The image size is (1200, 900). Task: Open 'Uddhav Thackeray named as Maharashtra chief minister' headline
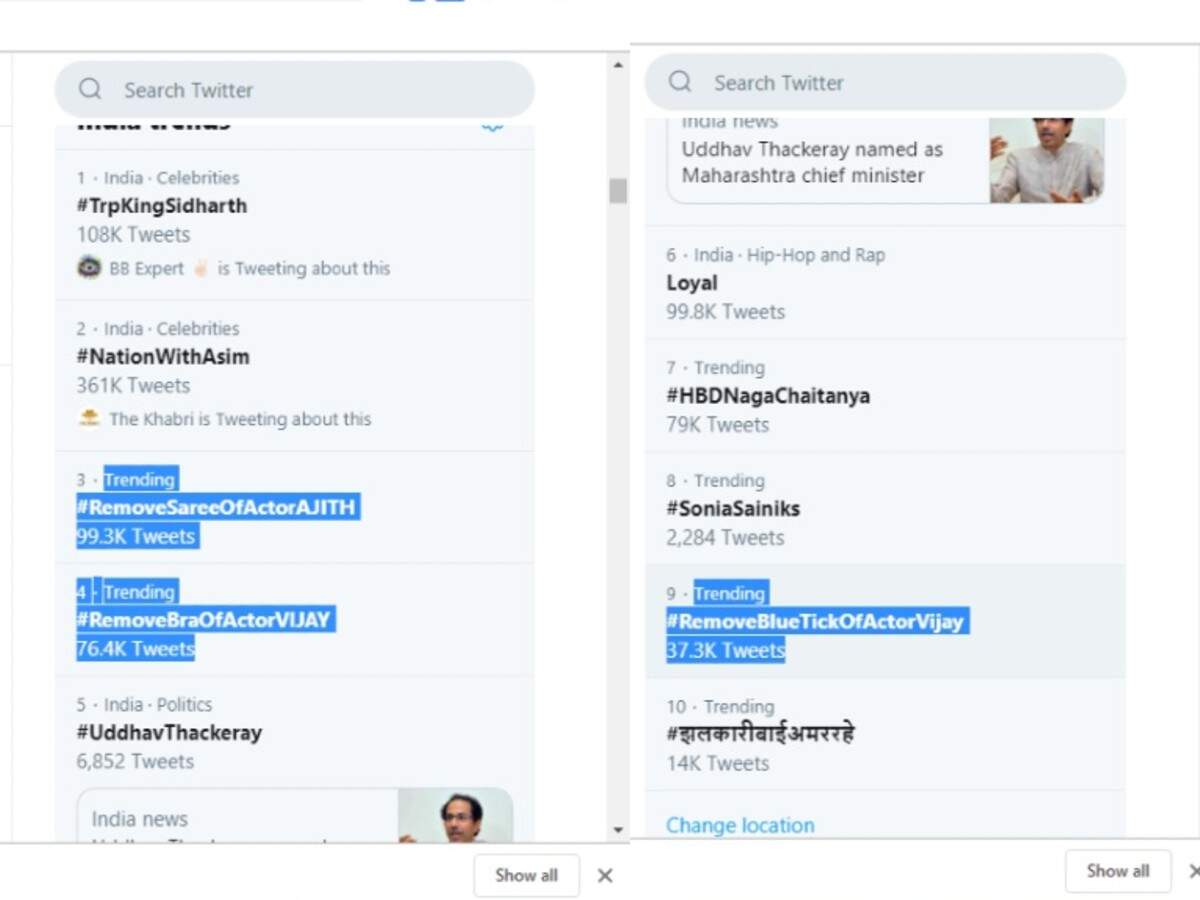812,162
